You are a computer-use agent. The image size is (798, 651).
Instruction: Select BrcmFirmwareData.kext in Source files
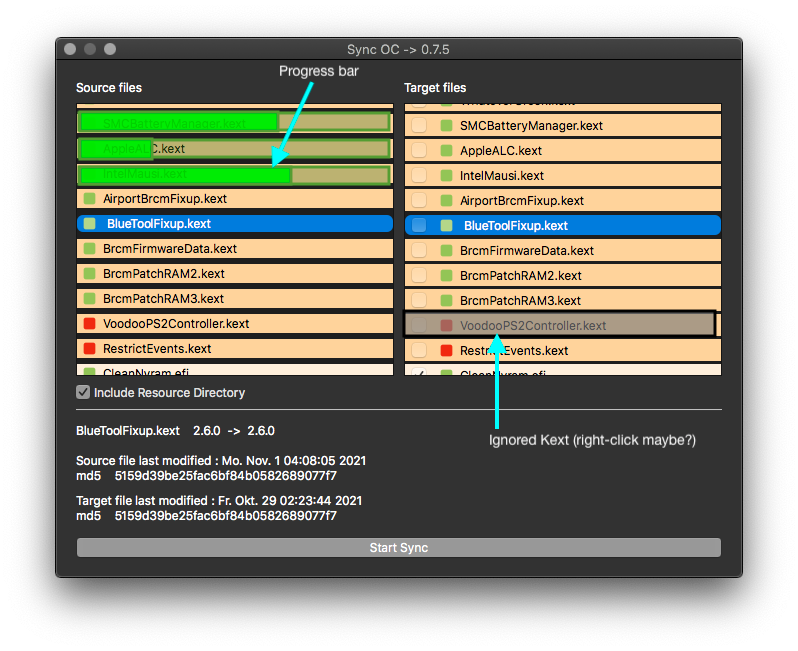point(235,248)
